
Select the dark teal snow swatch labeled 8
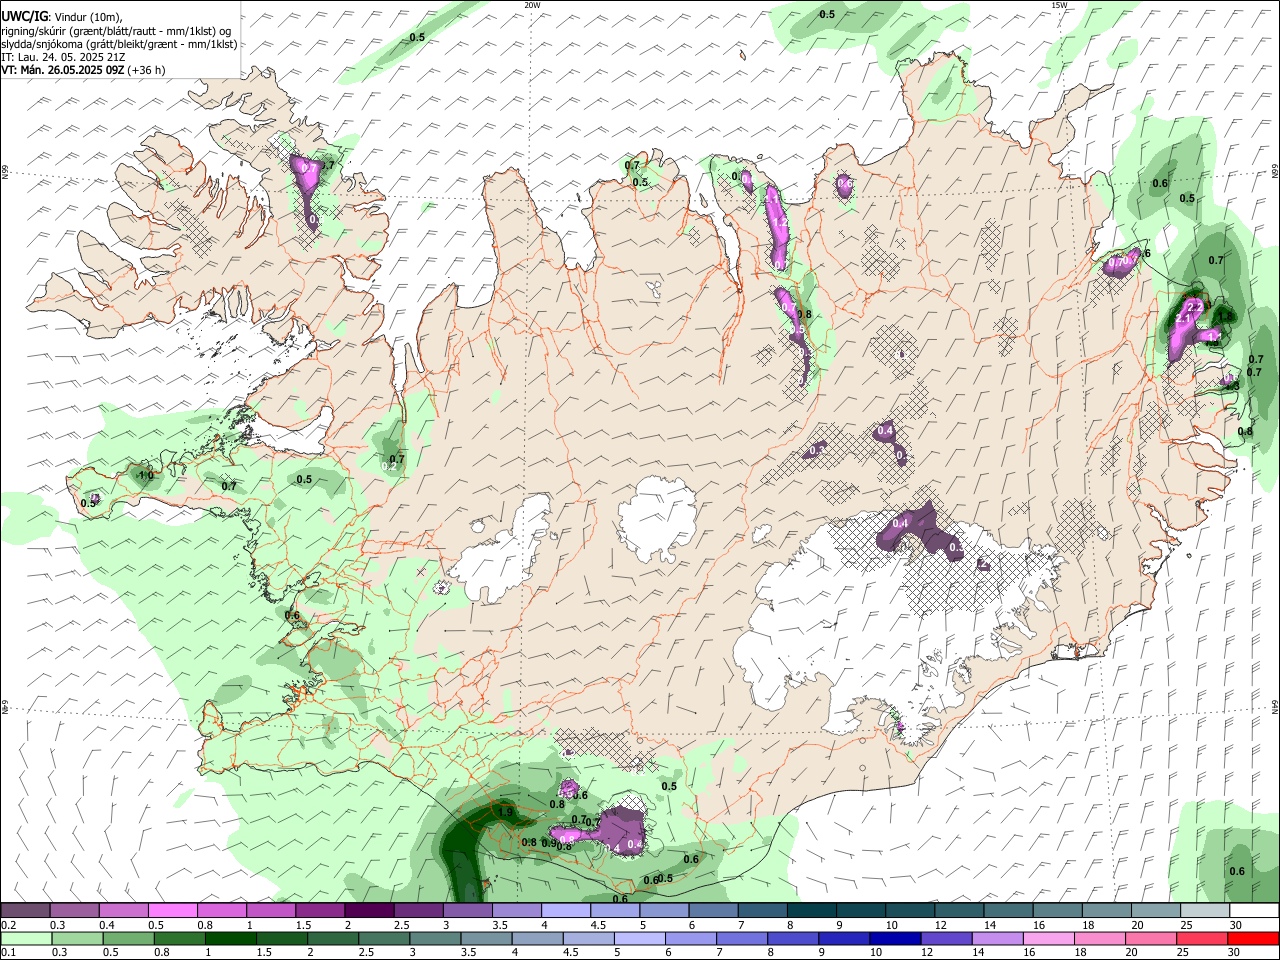tap(810, 911)
